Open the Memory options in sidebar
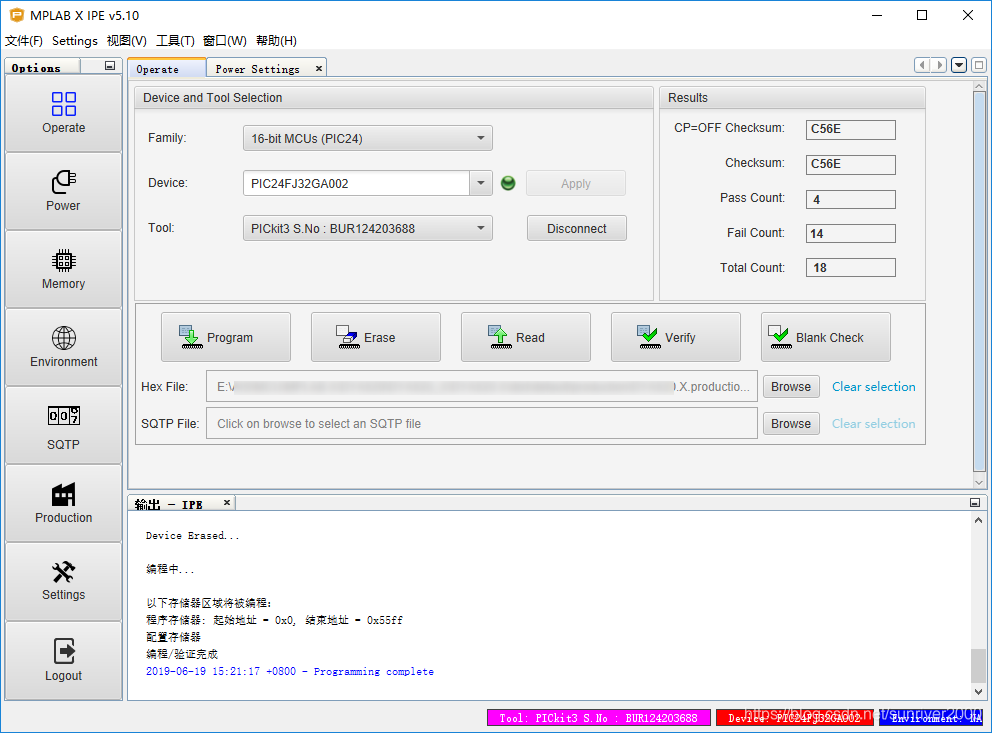The height and width of the screenshot is (733, 992). click(x=63, y=269)
